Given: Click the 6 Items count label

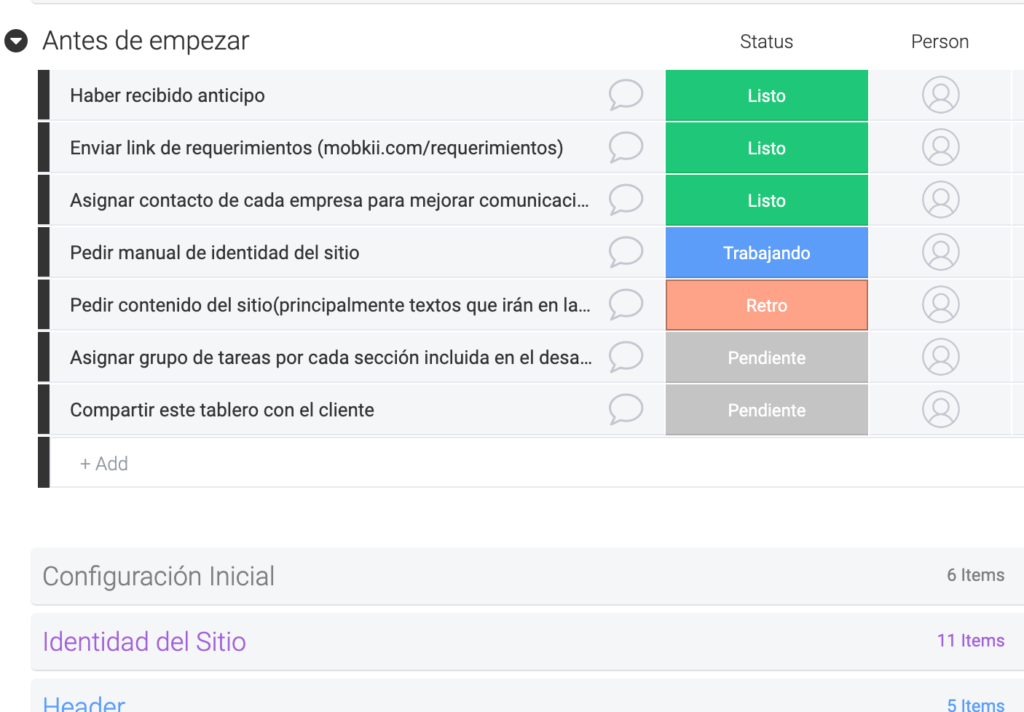Looking at the screenshot, I should click(x=976, y=575).
